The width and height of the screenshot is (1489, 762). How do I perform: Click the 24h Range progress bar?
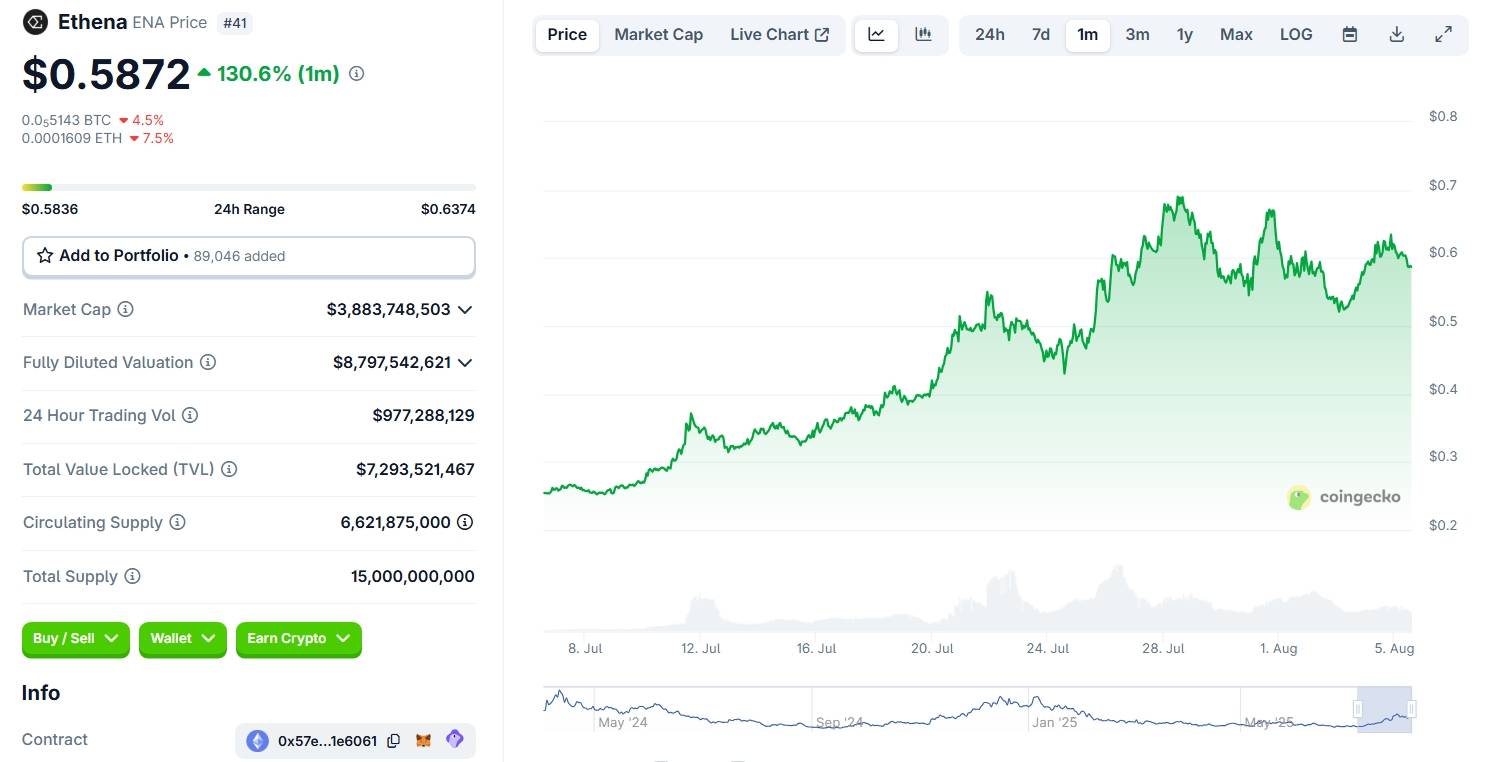coord(249,187)
